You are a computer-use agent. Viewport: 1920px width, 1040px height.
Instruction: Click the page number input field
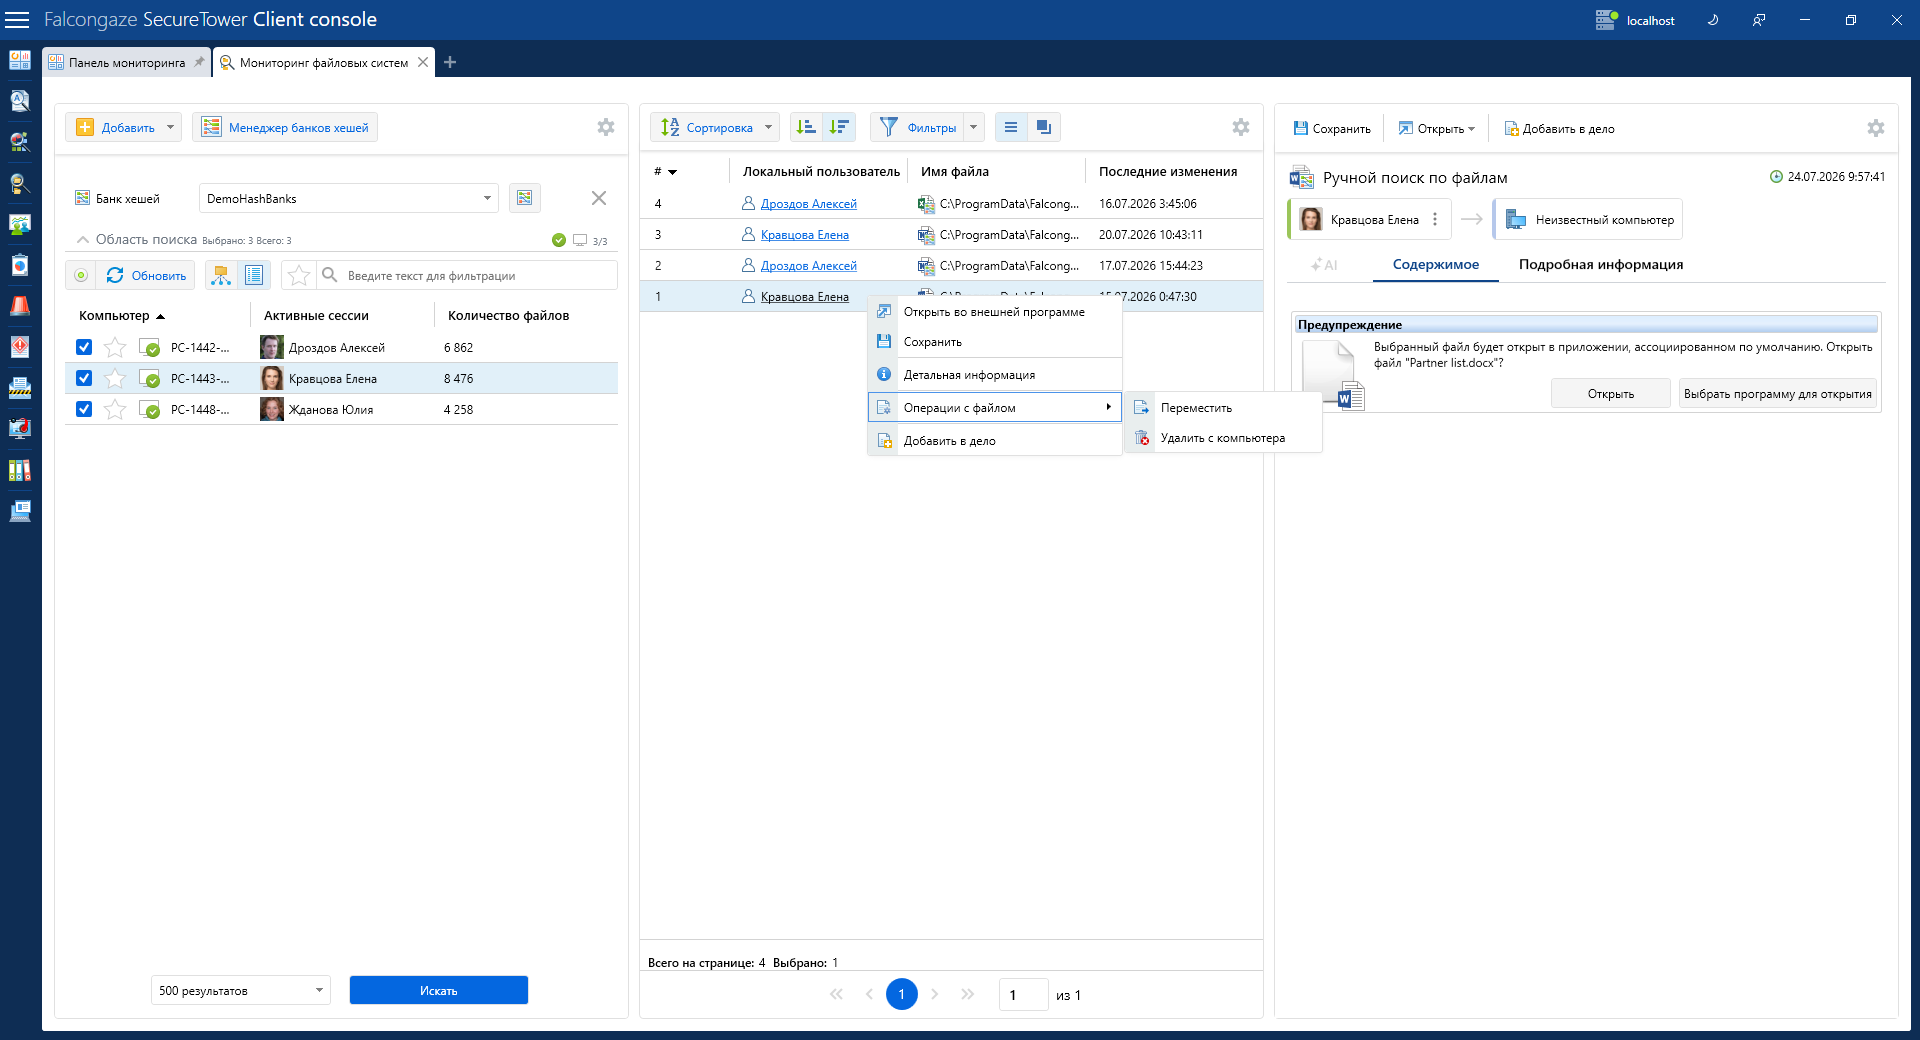click(1023, 994)
